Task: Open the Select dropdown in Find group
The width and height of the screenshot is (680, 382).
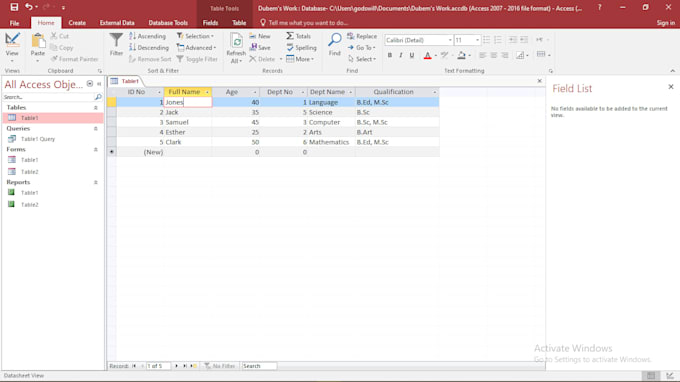Action: (362, 59)
